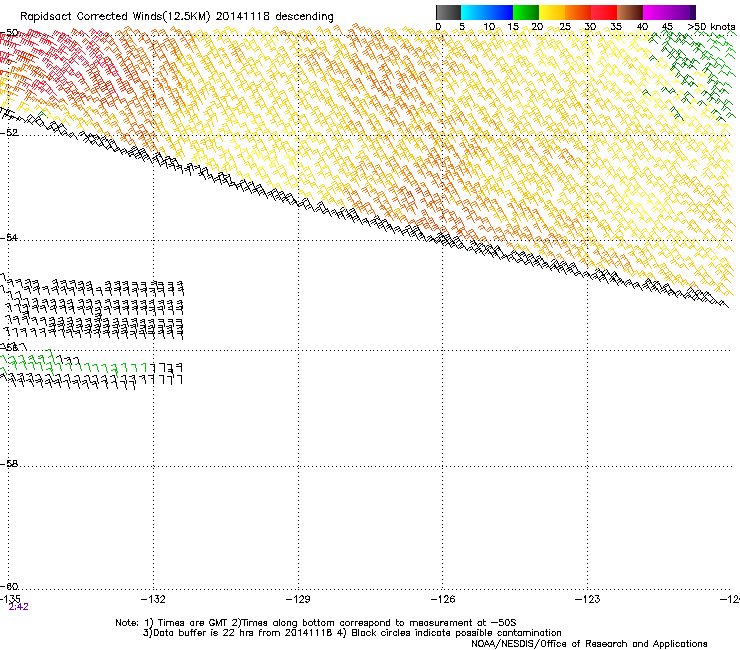Click the '-52' latitude axis label
Viewport: 740px width, 650px height.
[9, 133]
